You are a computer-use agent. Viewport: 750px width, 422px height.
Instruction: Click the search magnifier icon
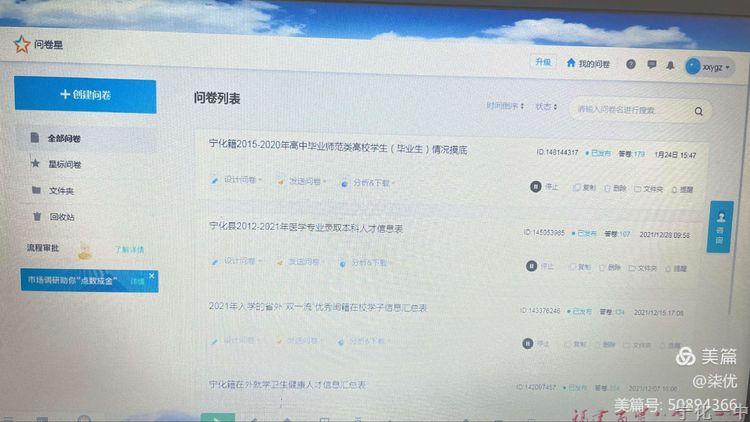point(699,110)
